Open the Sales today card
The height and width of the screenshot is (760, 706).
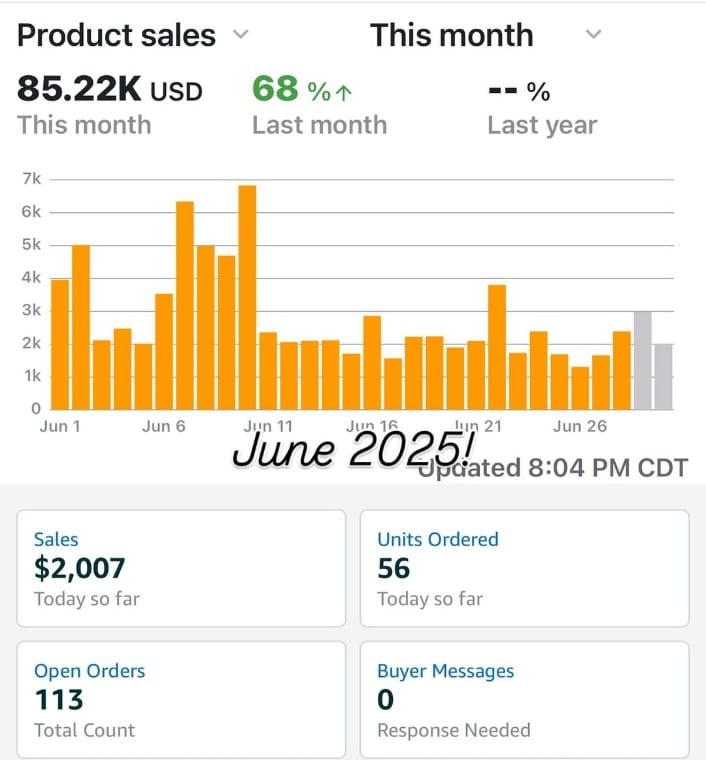coord(181,568)
